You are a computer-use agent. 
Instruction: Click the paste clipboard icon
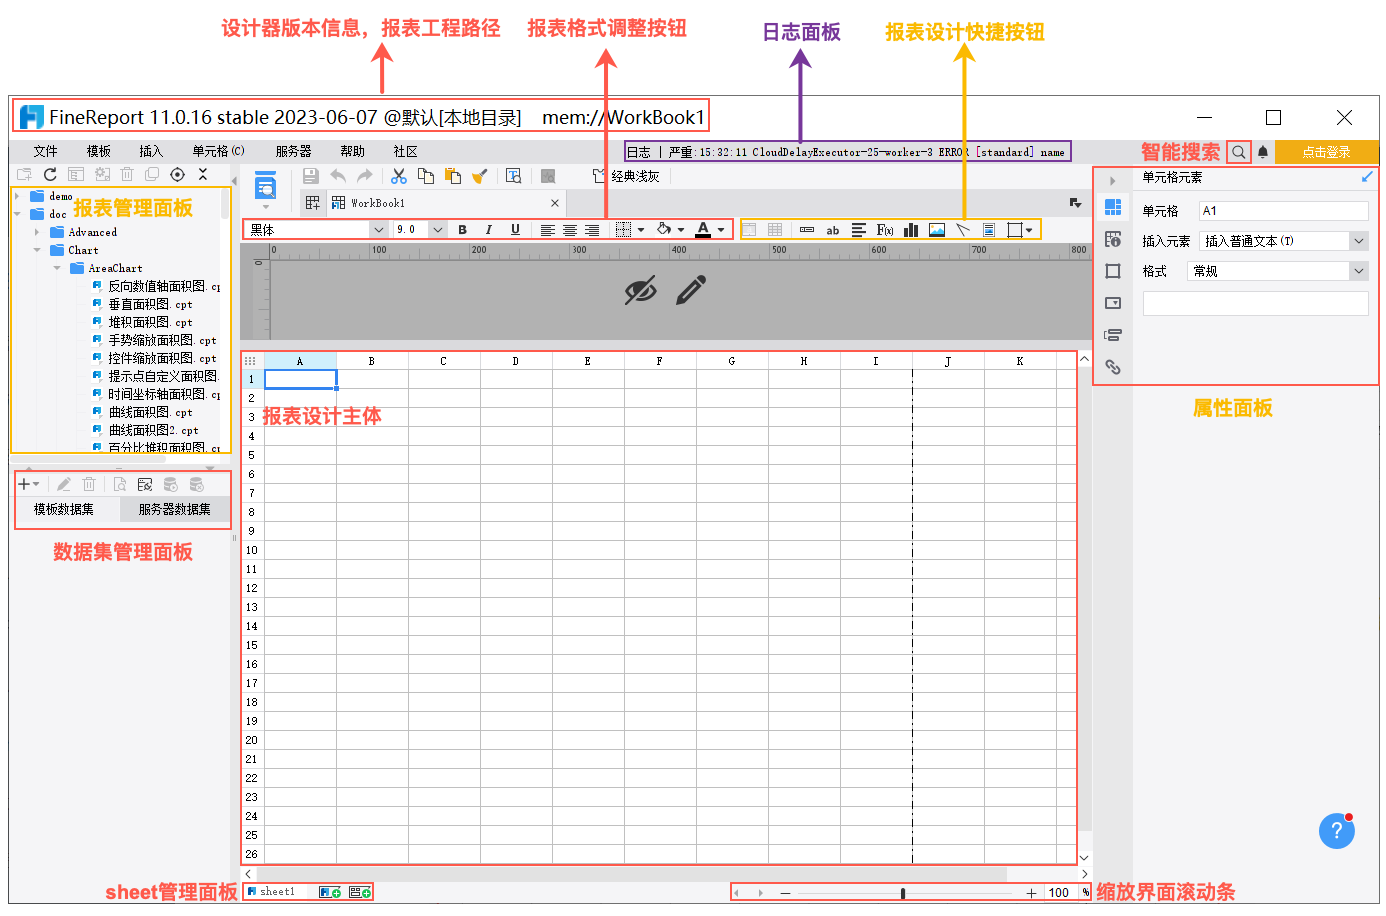coord(453,176)
